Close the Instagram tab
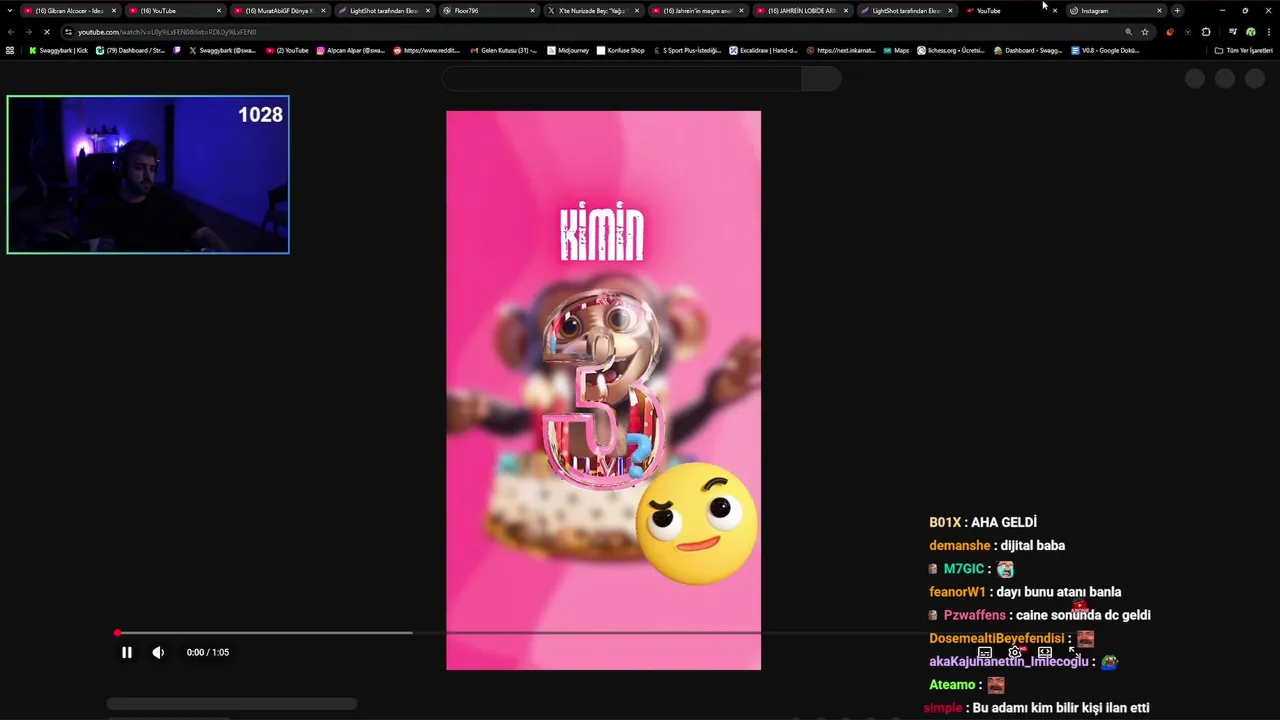Image resolution: width=1280 pixels, height=720 pixels. [1160, 11]
